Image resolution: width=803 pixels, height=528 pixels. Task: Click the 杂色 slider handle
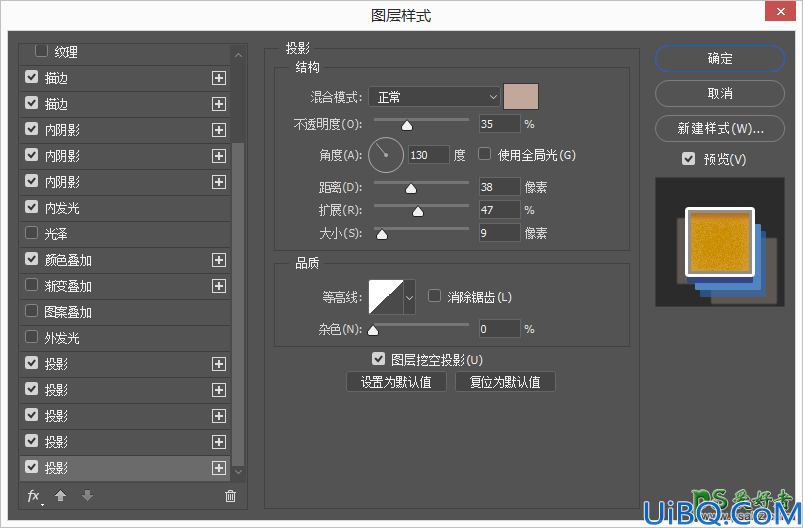click(x=373, y=331)
